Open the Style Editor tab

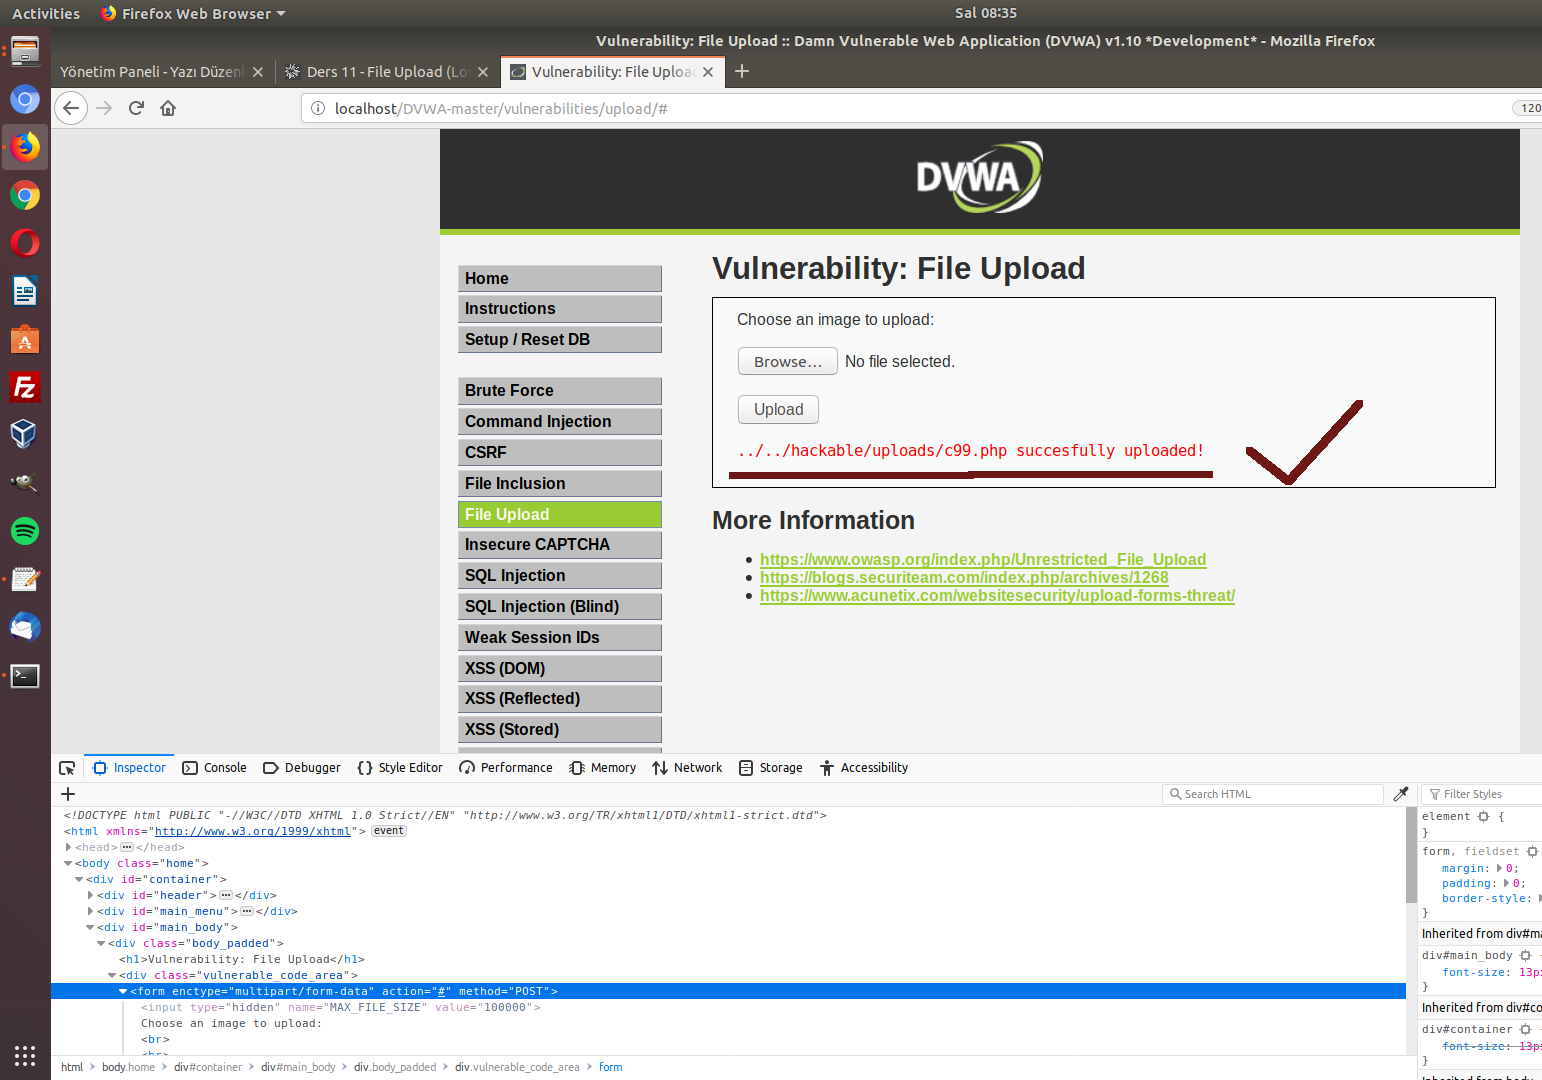pyautogui.click(x=399, y=768)
